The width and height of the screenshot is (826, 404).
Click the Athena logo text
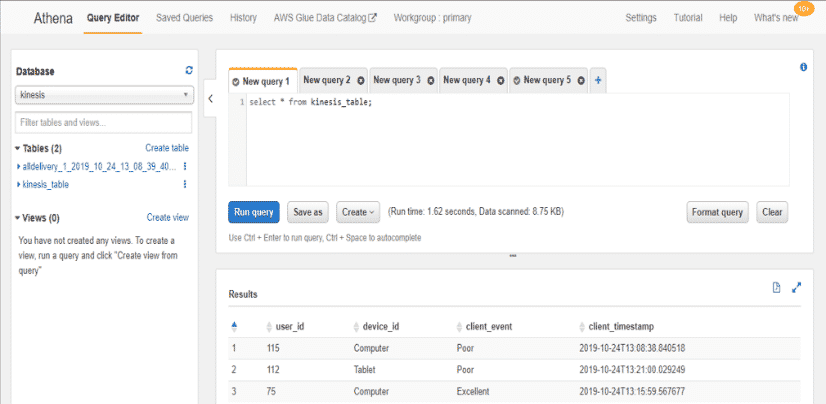(x=53, y=18)
